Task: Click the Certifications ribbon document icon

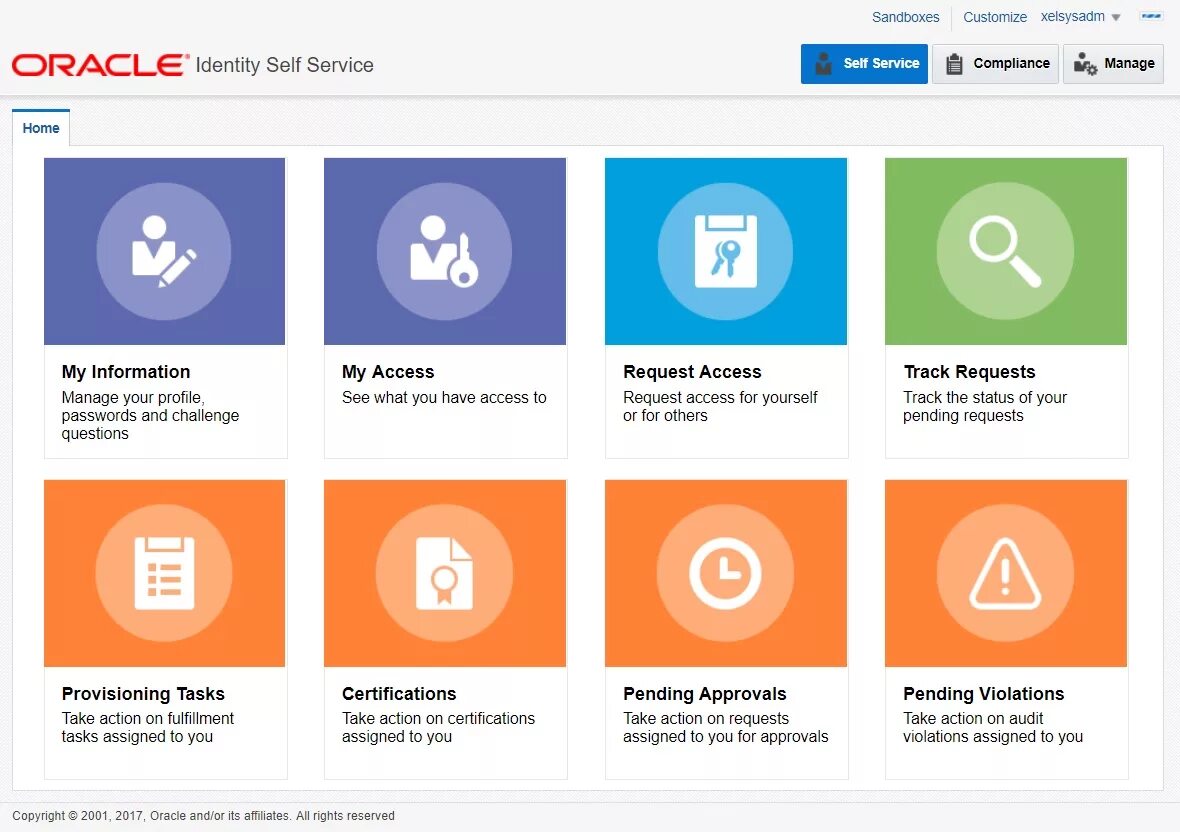Action: pyautogui.click(x=445, y=573)
